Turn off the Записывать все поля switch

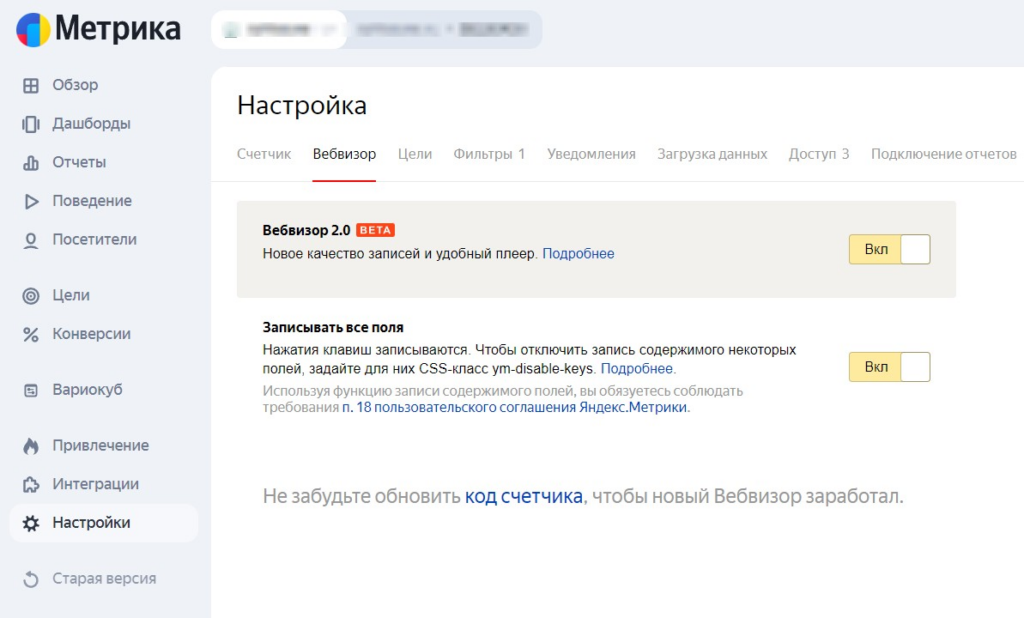pos(889,367)
